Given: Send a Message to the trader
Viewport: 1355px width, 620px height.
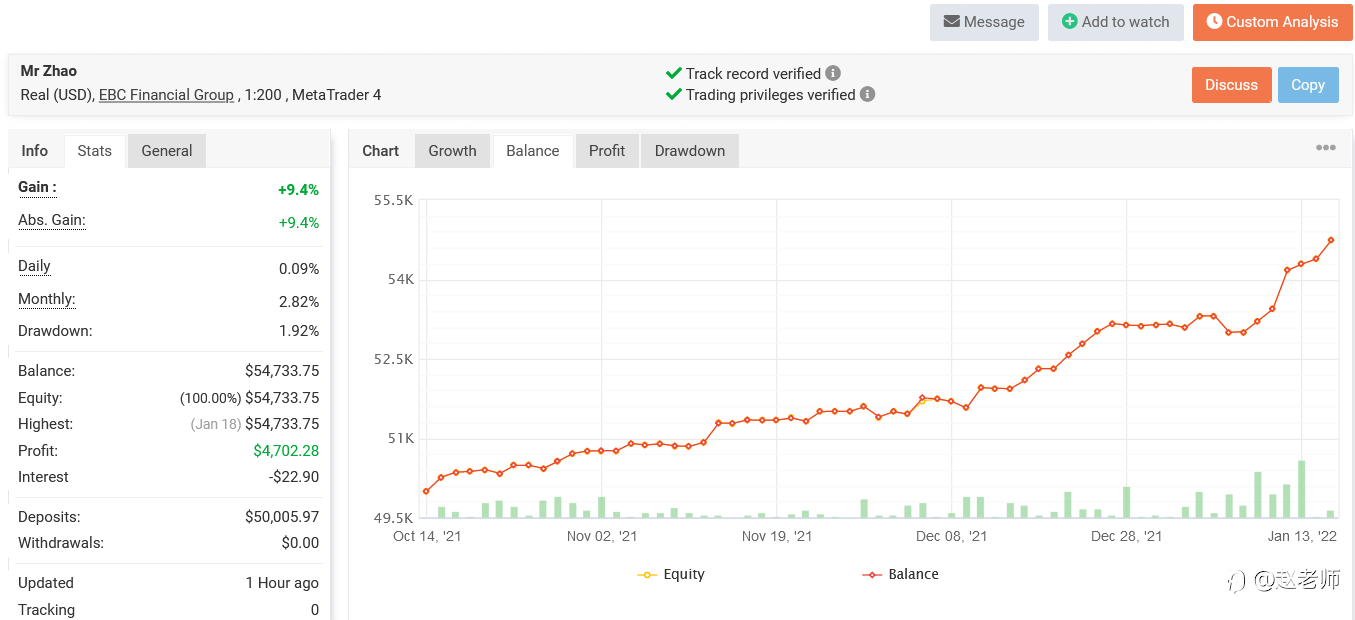Looking at the screenshot, I should [x=984, y=22].
